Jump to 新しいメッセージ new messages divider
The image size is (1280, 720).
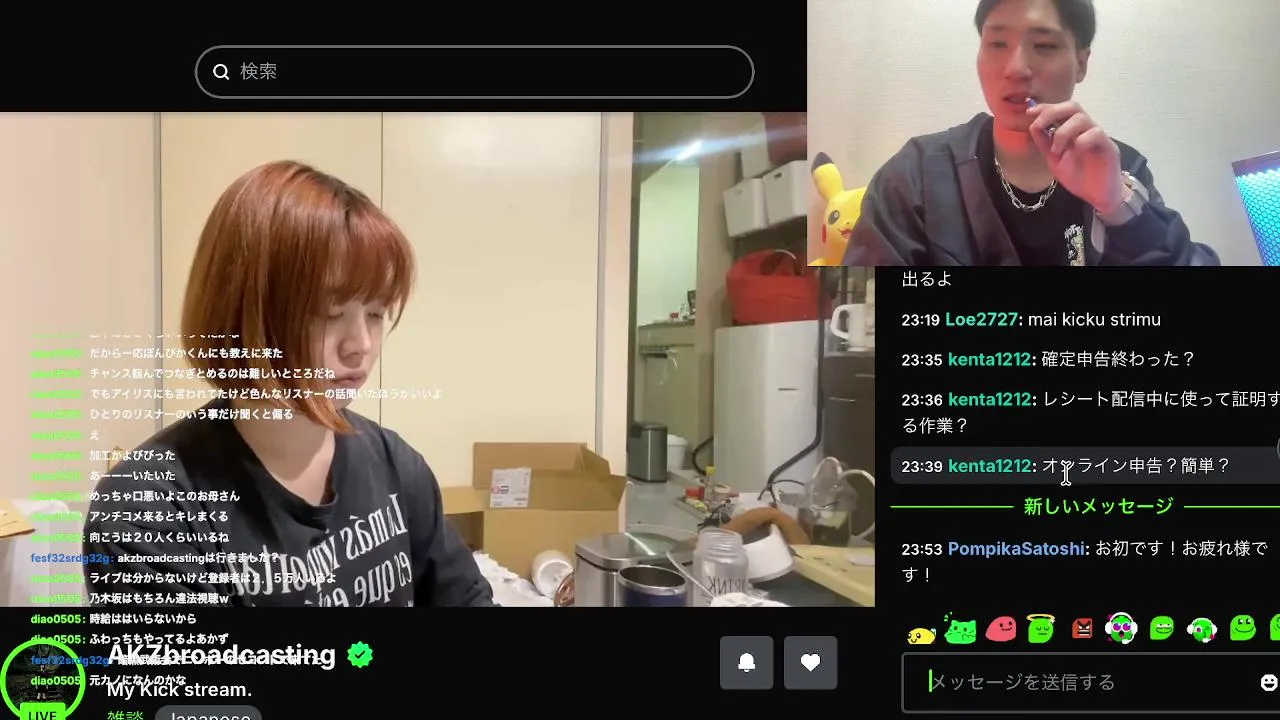[x=1098, y=507]
